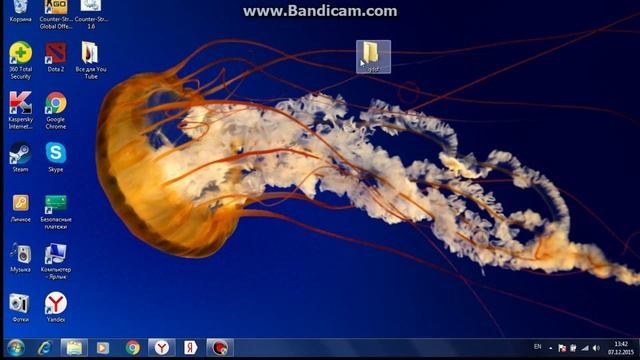Viewport: 640px width, 360px height.
Task: Open the EN language bar indicator
Action: coord(538,347)
